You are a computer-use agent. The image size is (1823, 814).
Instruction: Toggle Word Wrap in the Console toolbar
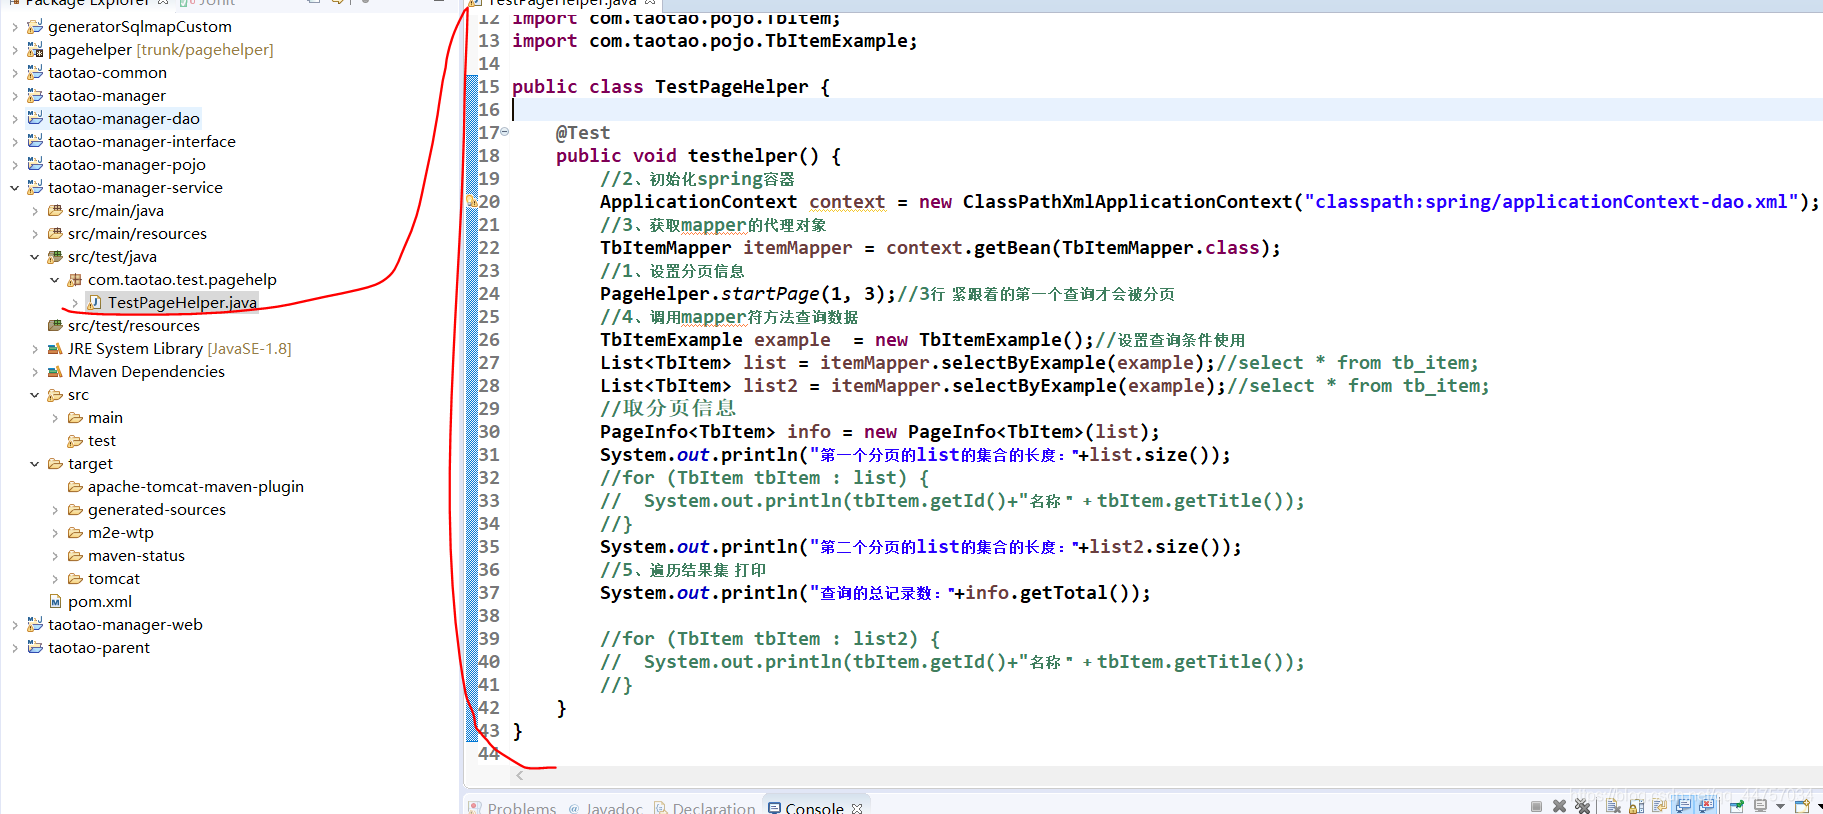click(1659, 806)
